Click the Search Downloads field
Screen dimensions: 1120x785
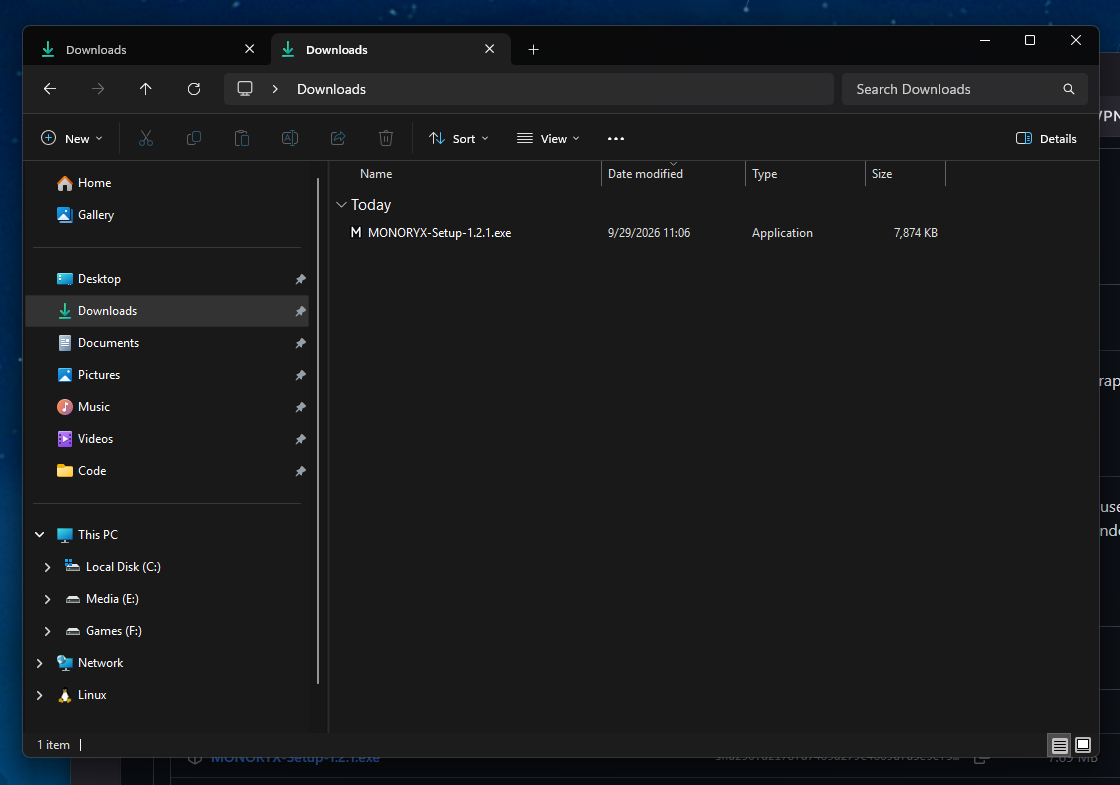coord(964,89)
